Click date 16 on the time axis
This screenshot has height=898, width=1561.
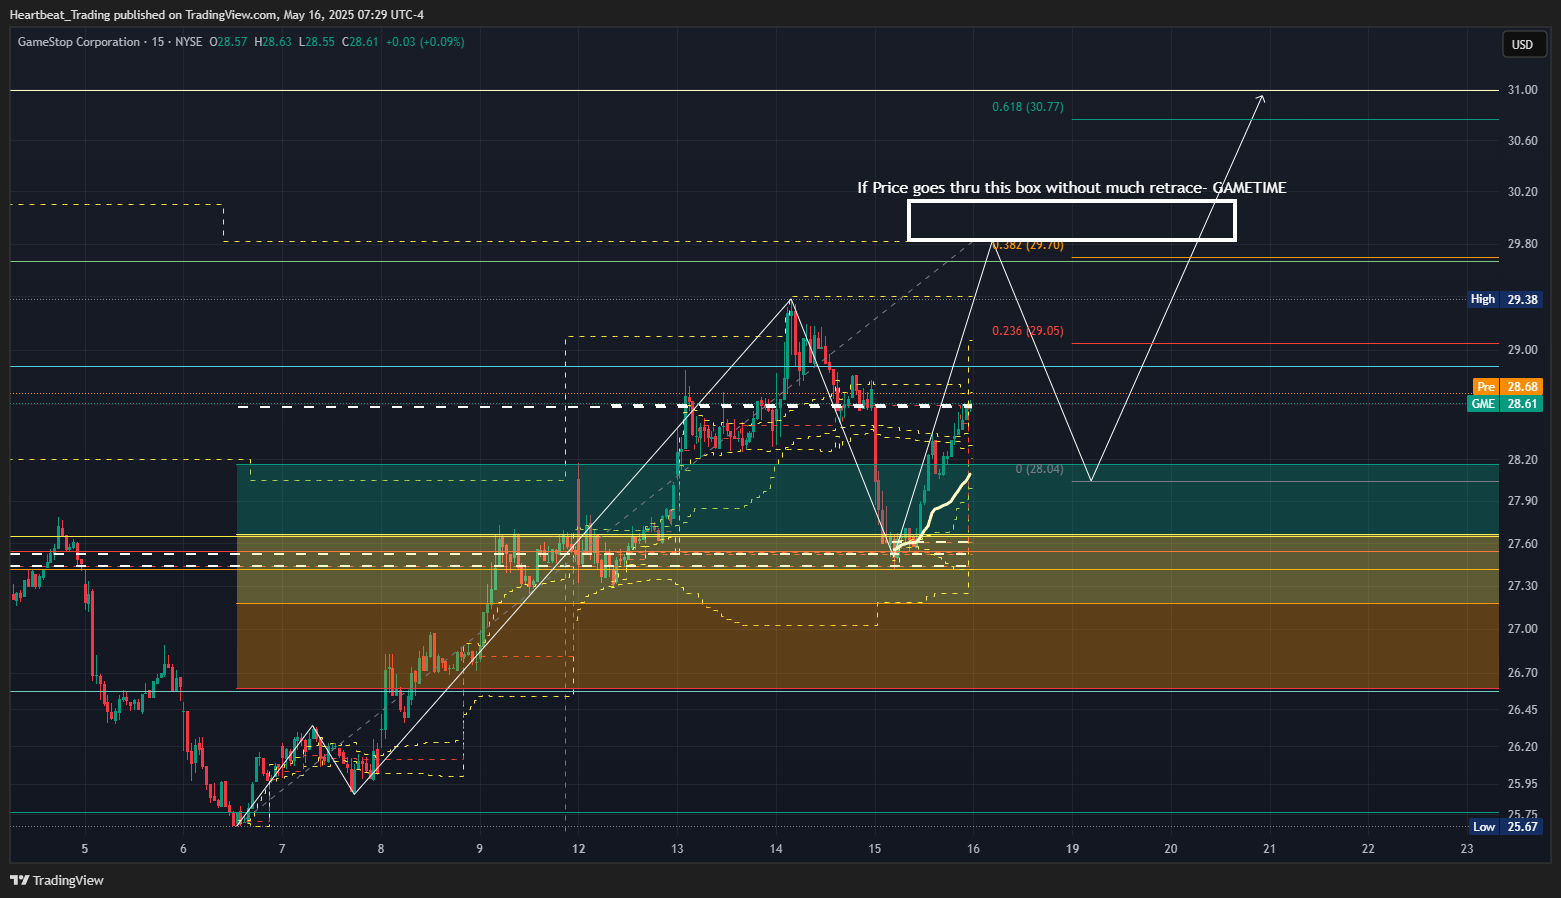(974, 849)
